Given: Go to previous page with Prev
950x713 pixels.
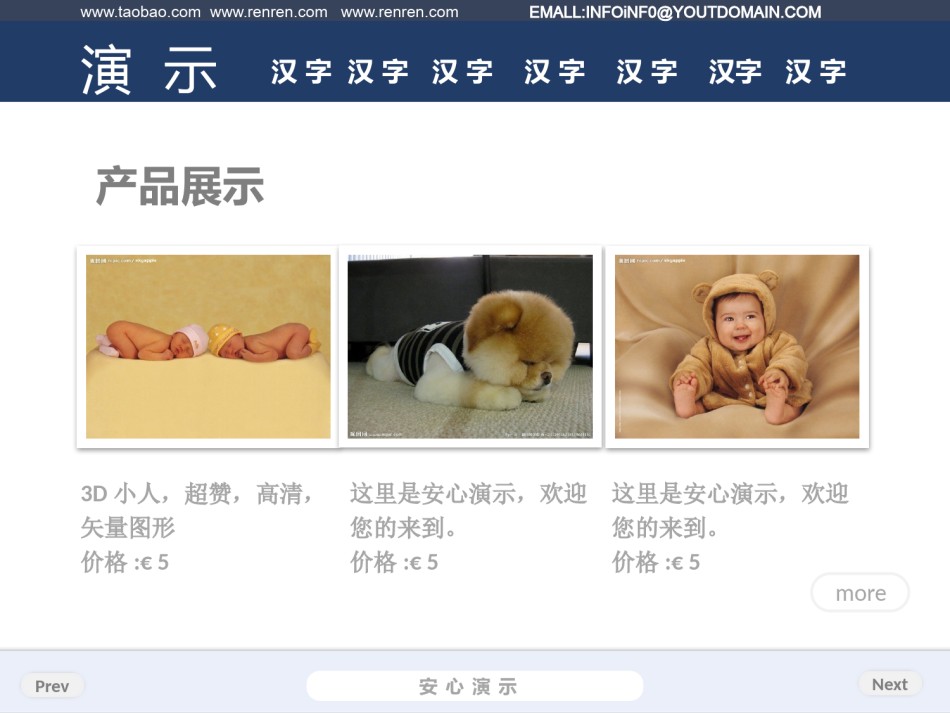Looking at the screenshot, I should point(52,686).
